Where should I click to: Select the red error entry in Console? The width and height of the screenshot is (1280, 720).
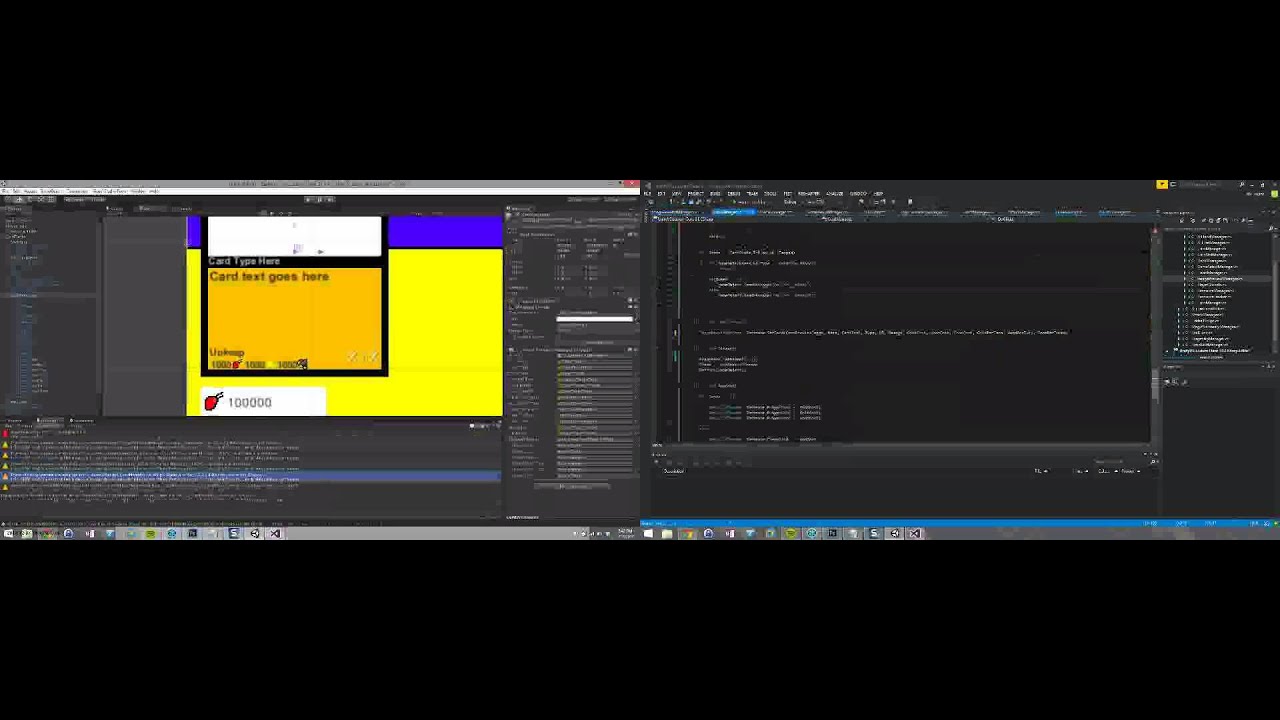pyautogui.click(x=150, y=434)
